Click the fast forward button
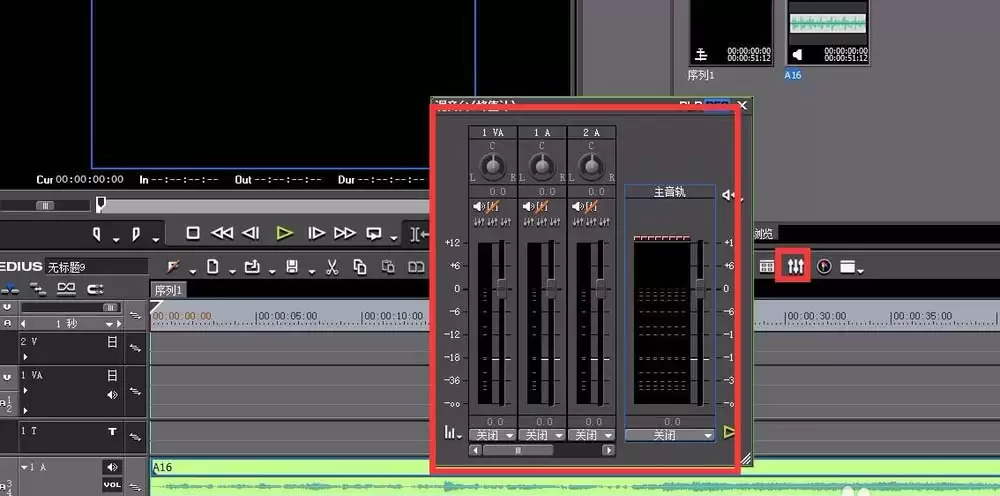The height and width of the screenshot is (496, 1000). (345, 233)
